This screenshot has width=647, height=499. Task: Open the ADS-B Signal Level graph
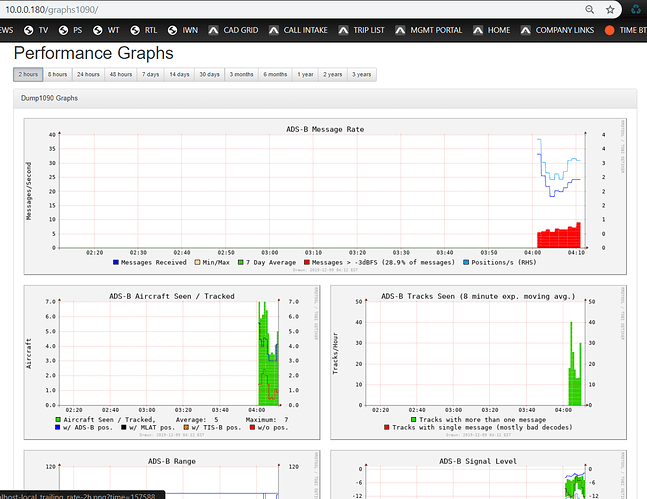tap(478, 475)
